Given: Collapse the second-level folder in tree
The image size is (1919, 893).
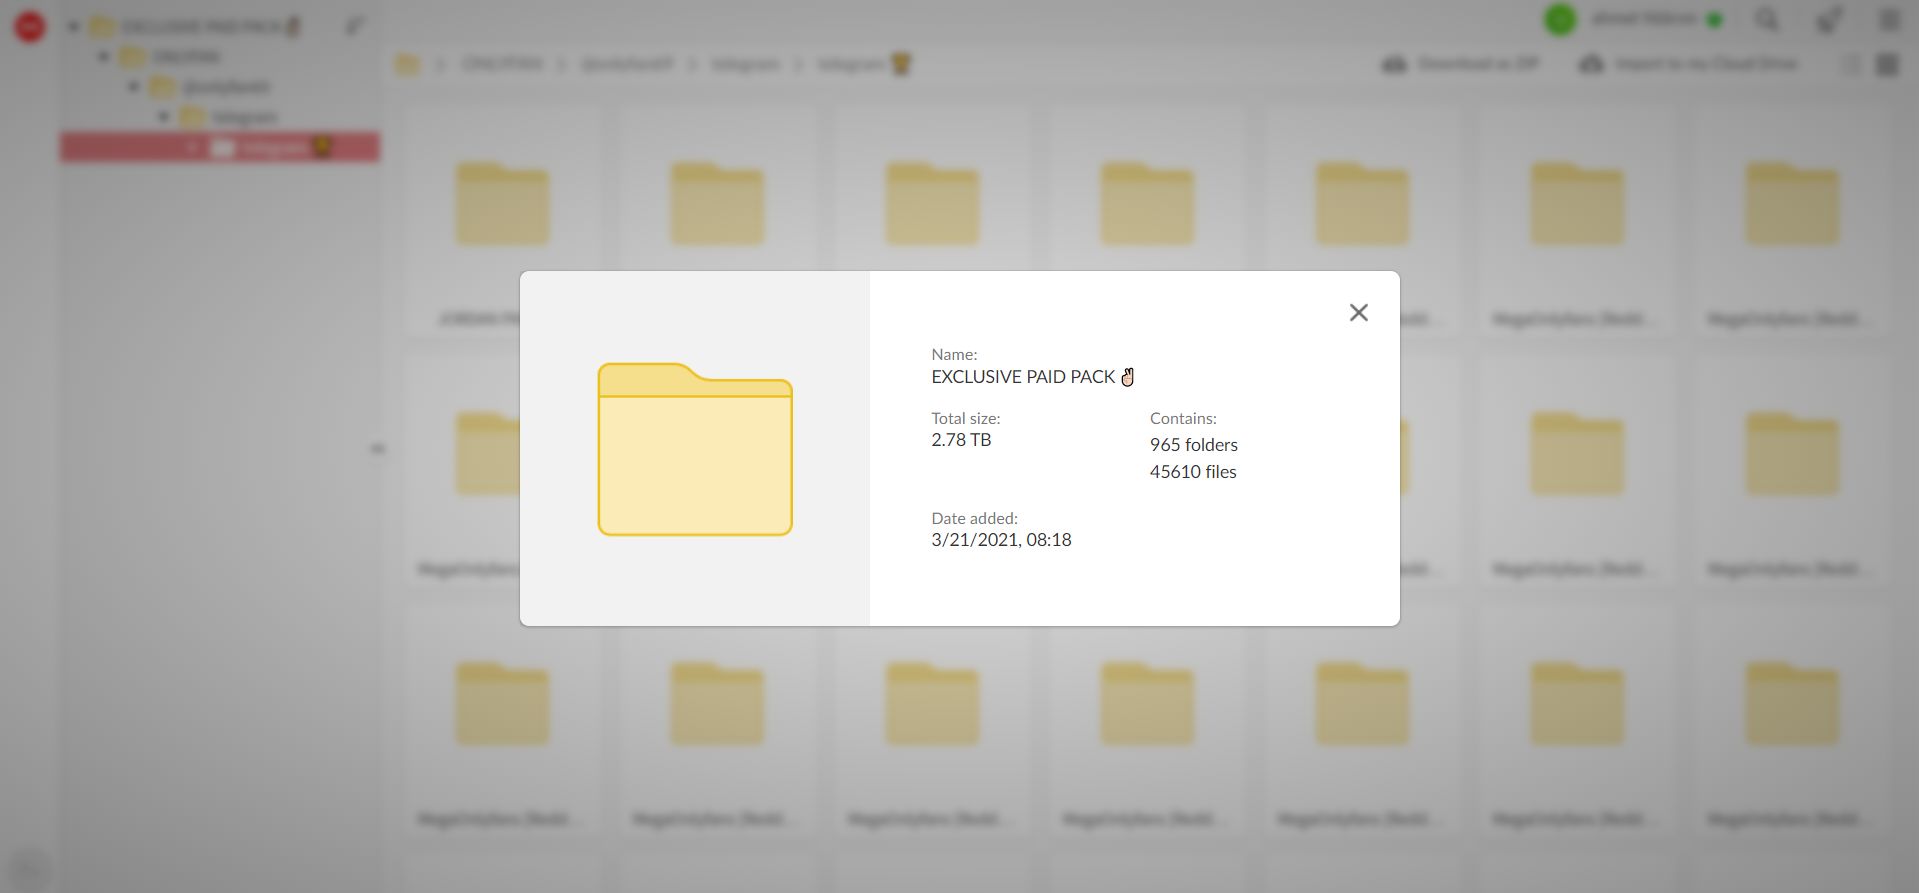Looking at the screenshot, I should coord(103,57).
